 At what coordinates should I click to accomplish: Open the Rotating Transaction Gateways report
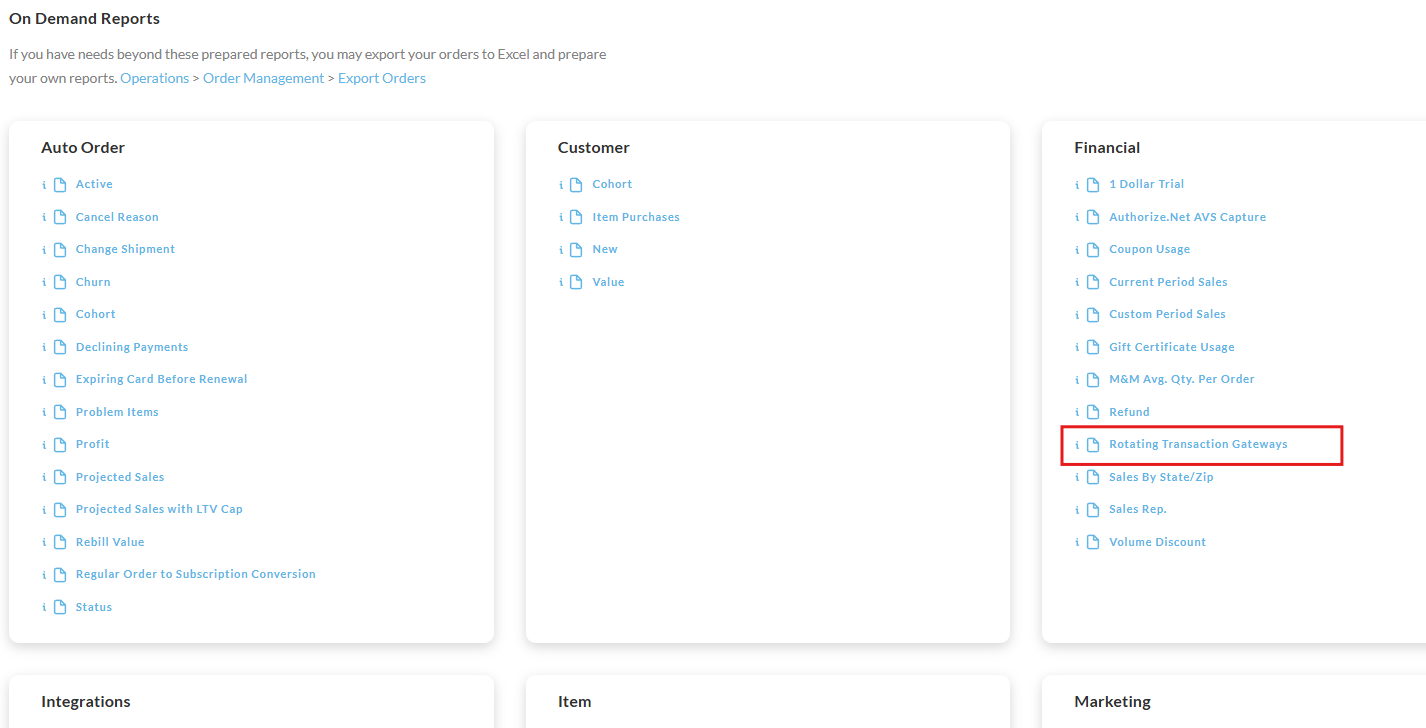click(1198, 444)
